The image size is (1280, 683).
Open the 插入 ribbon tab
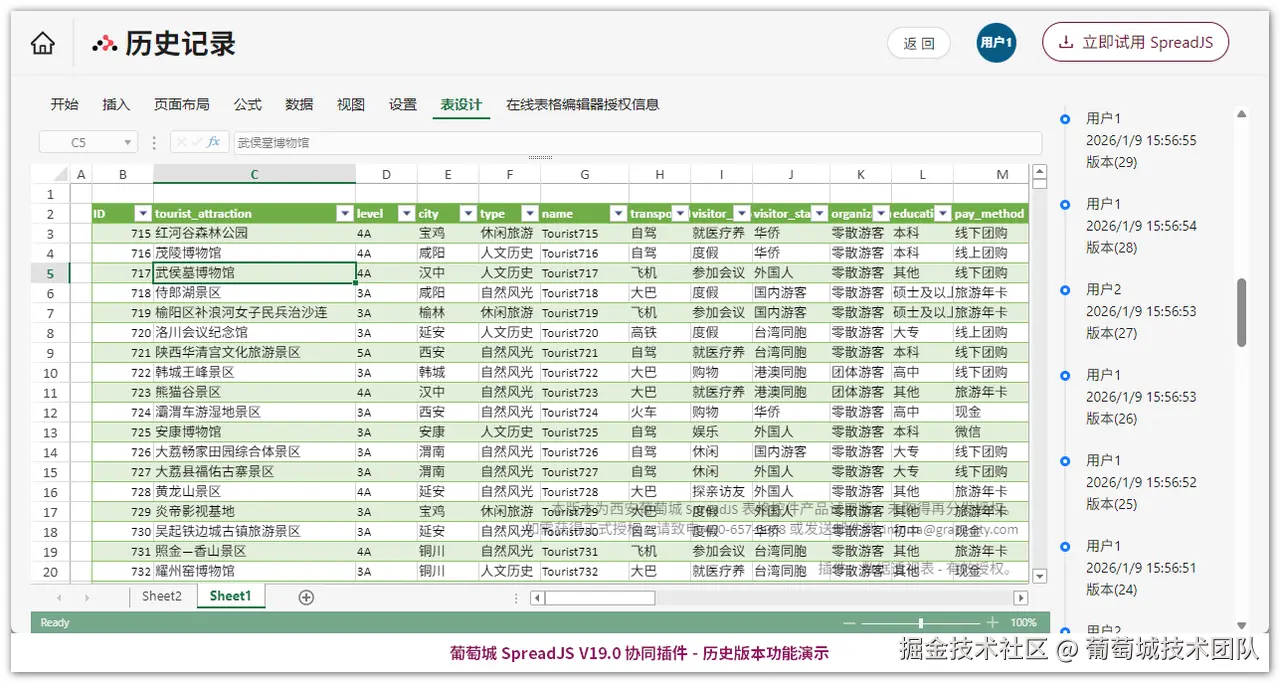click(116, 104)
